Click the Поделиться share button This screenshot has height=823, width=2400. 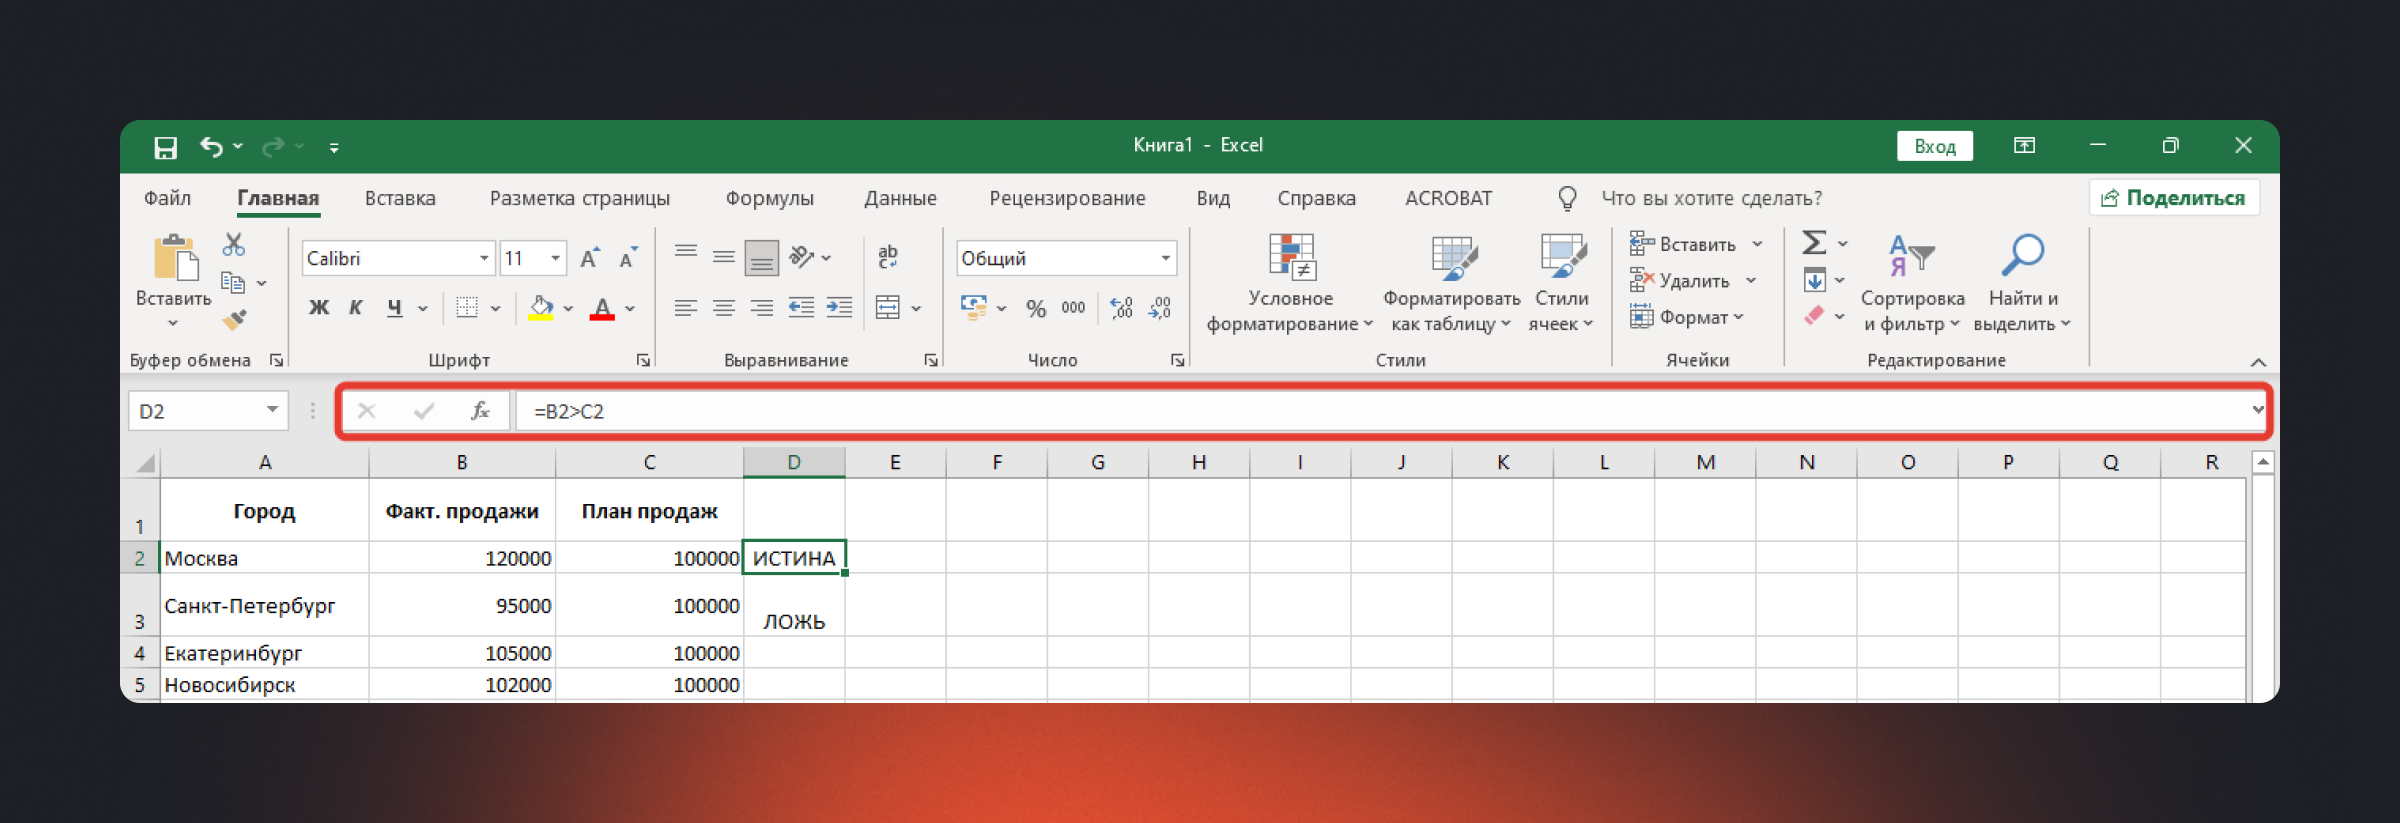pos(2174,198)
